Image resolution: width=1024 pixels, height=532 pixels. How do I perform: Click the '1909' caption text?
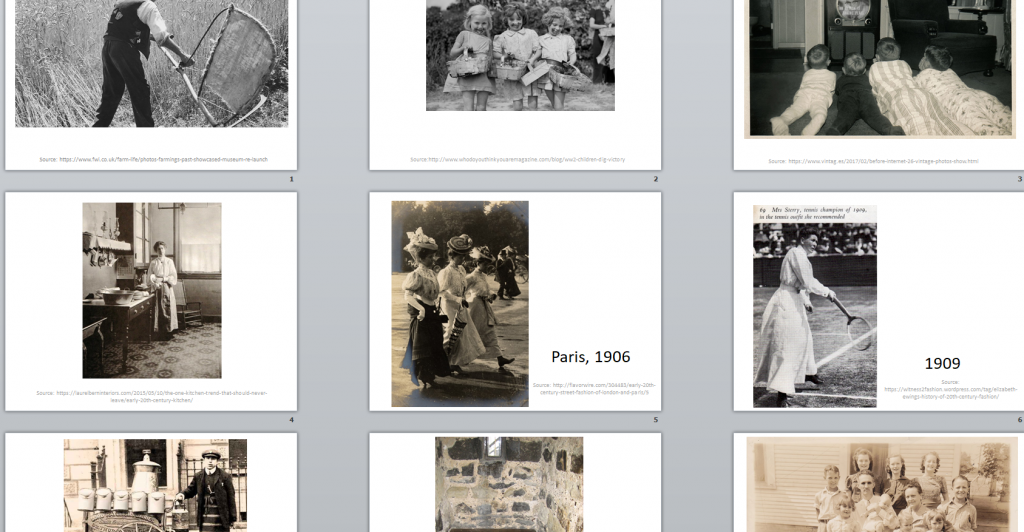942,364
